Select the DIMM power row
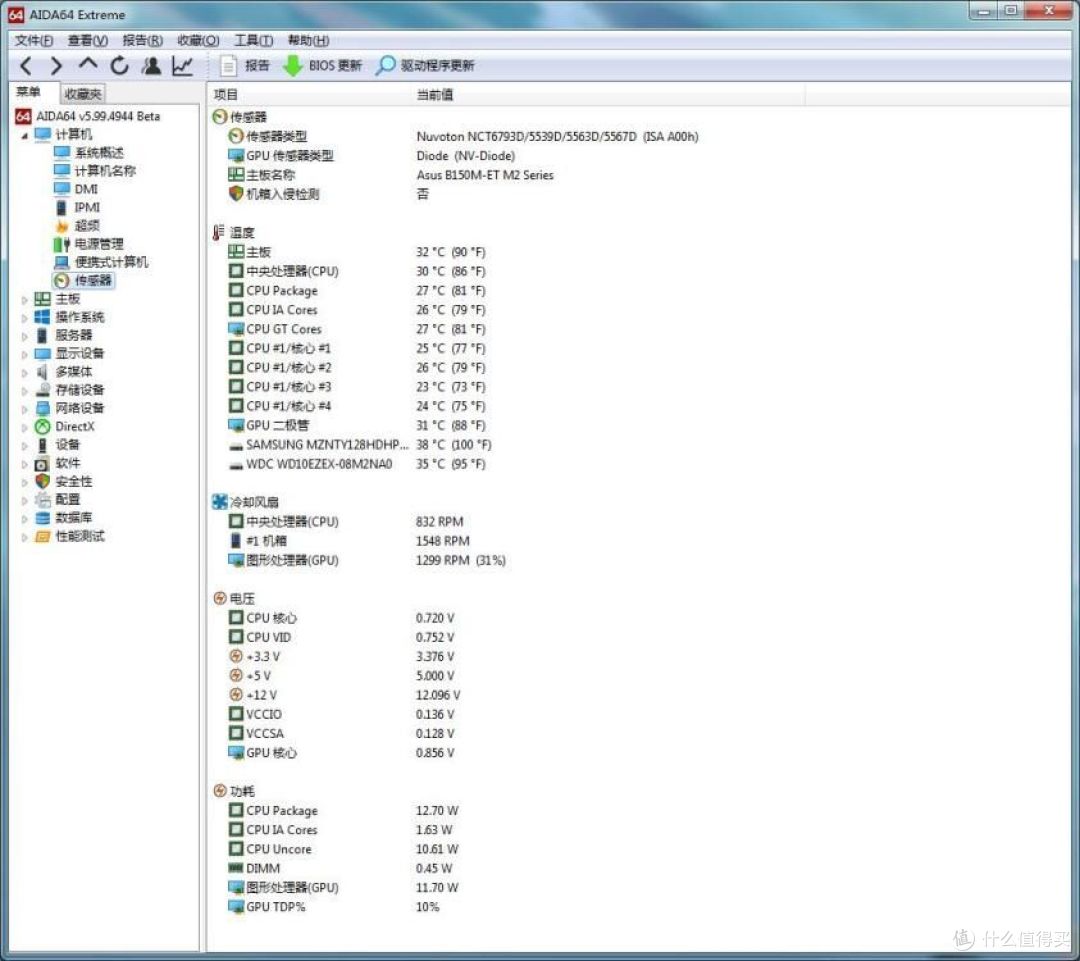Image resolution: width=1080 pixels, height=961 pixels. (x=342, y=869)
